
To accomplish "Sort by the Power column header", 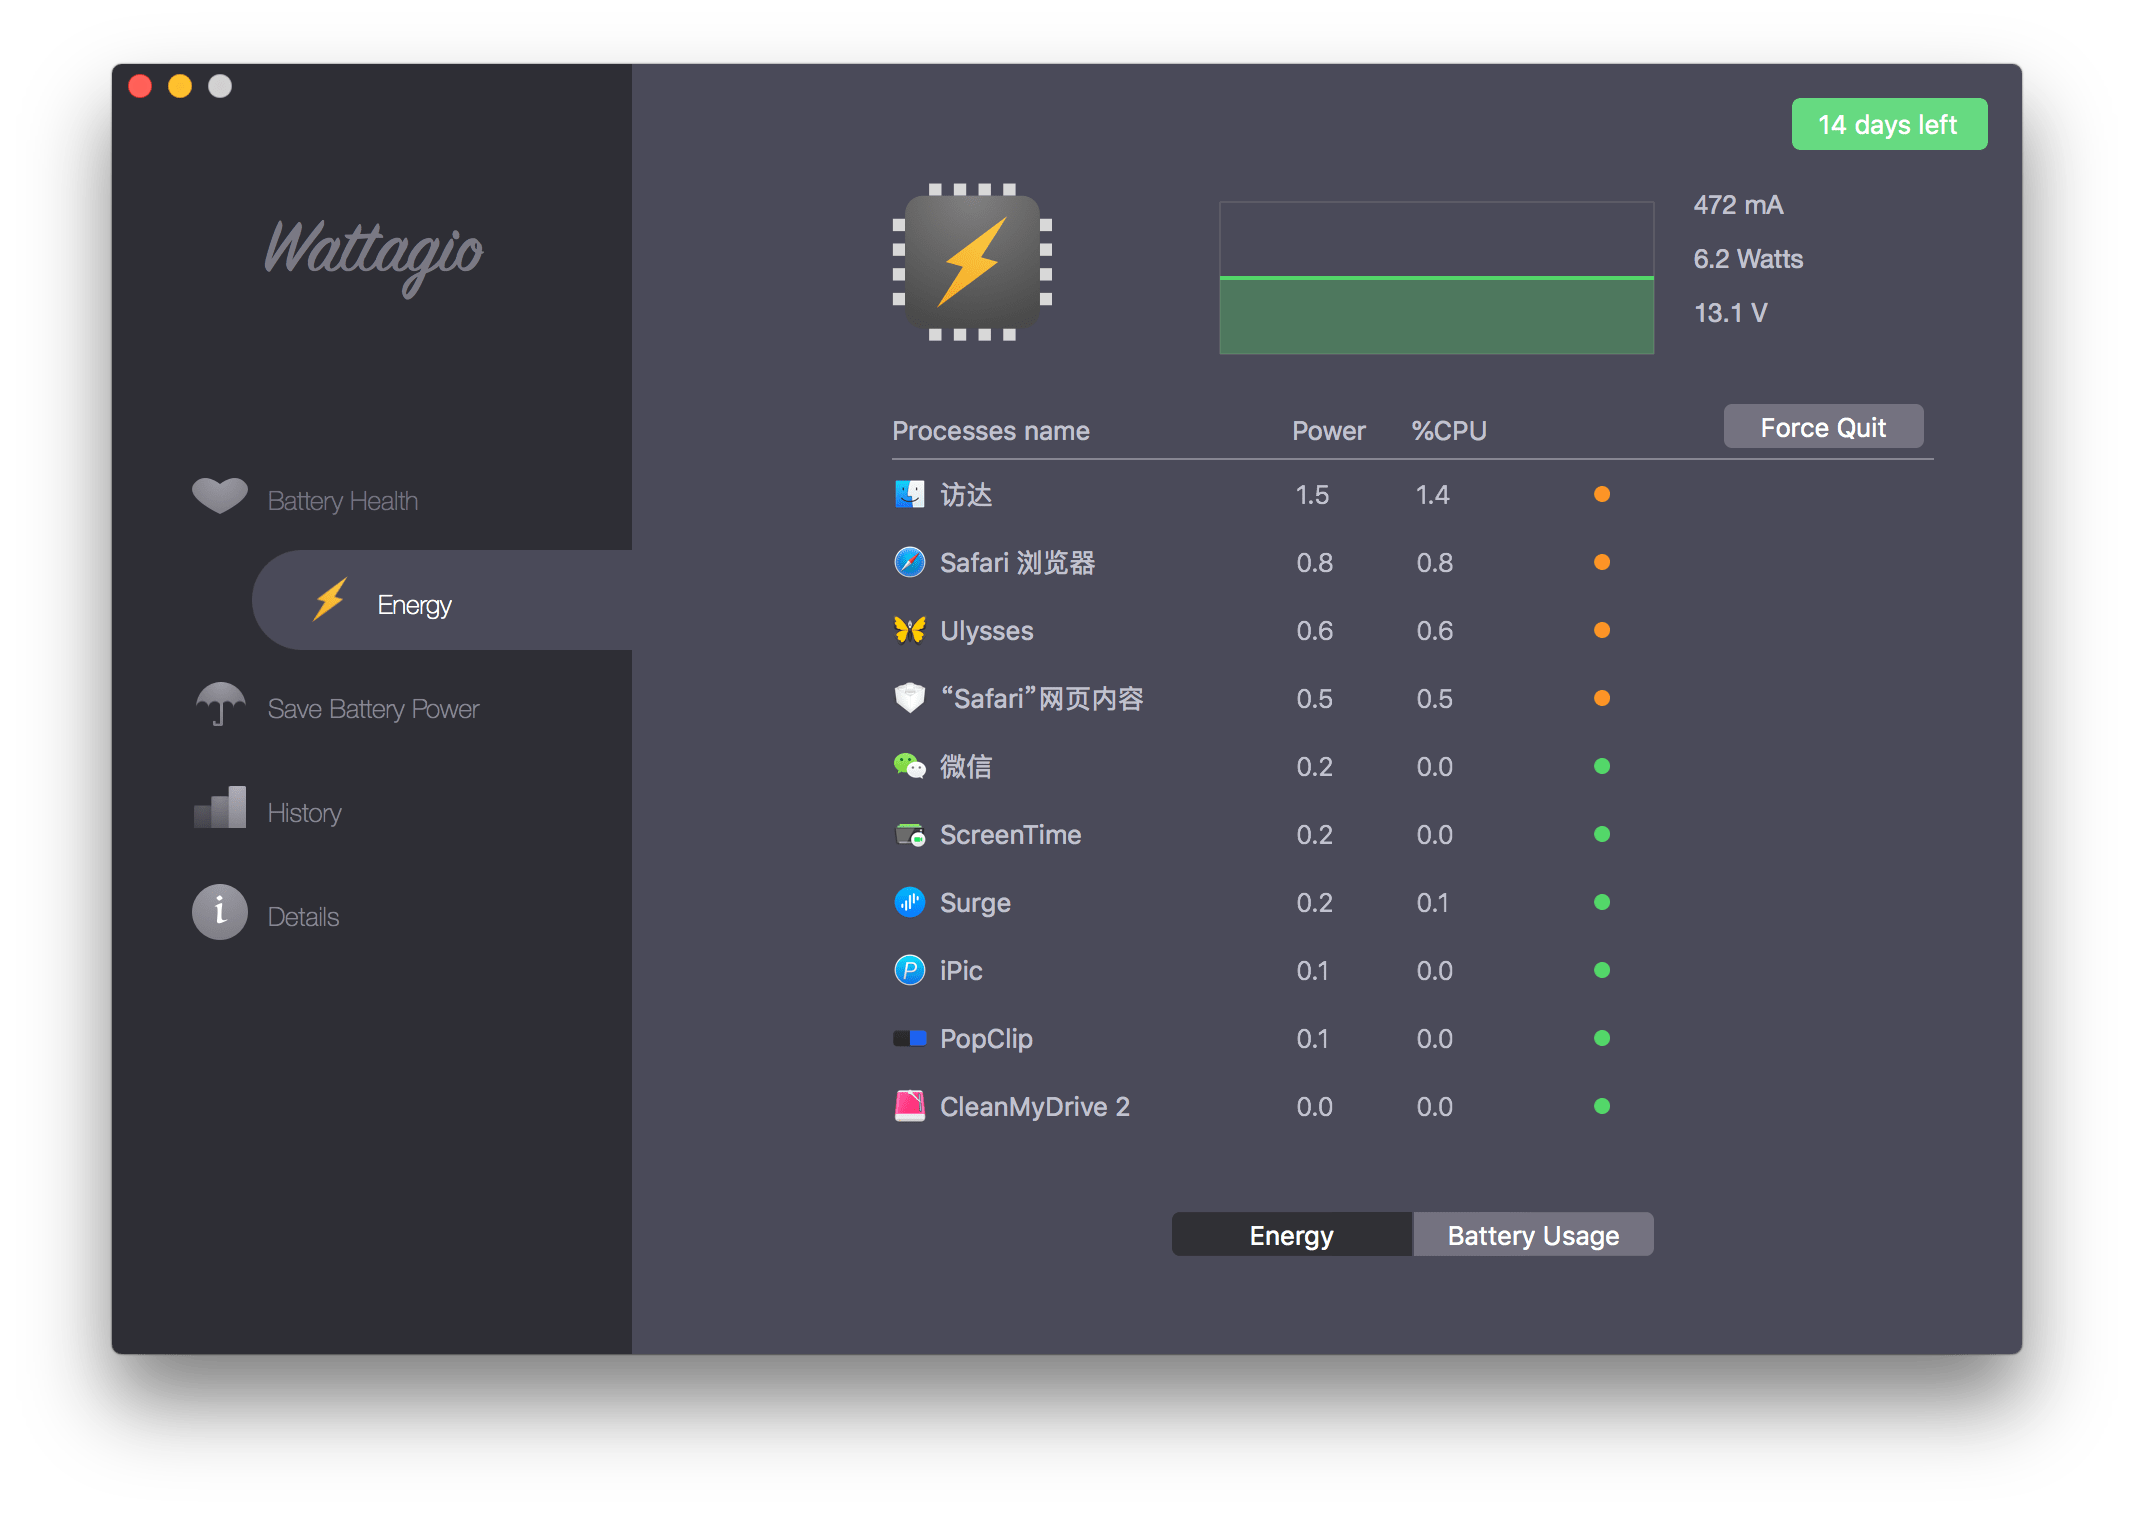I will coord(1328,430).
